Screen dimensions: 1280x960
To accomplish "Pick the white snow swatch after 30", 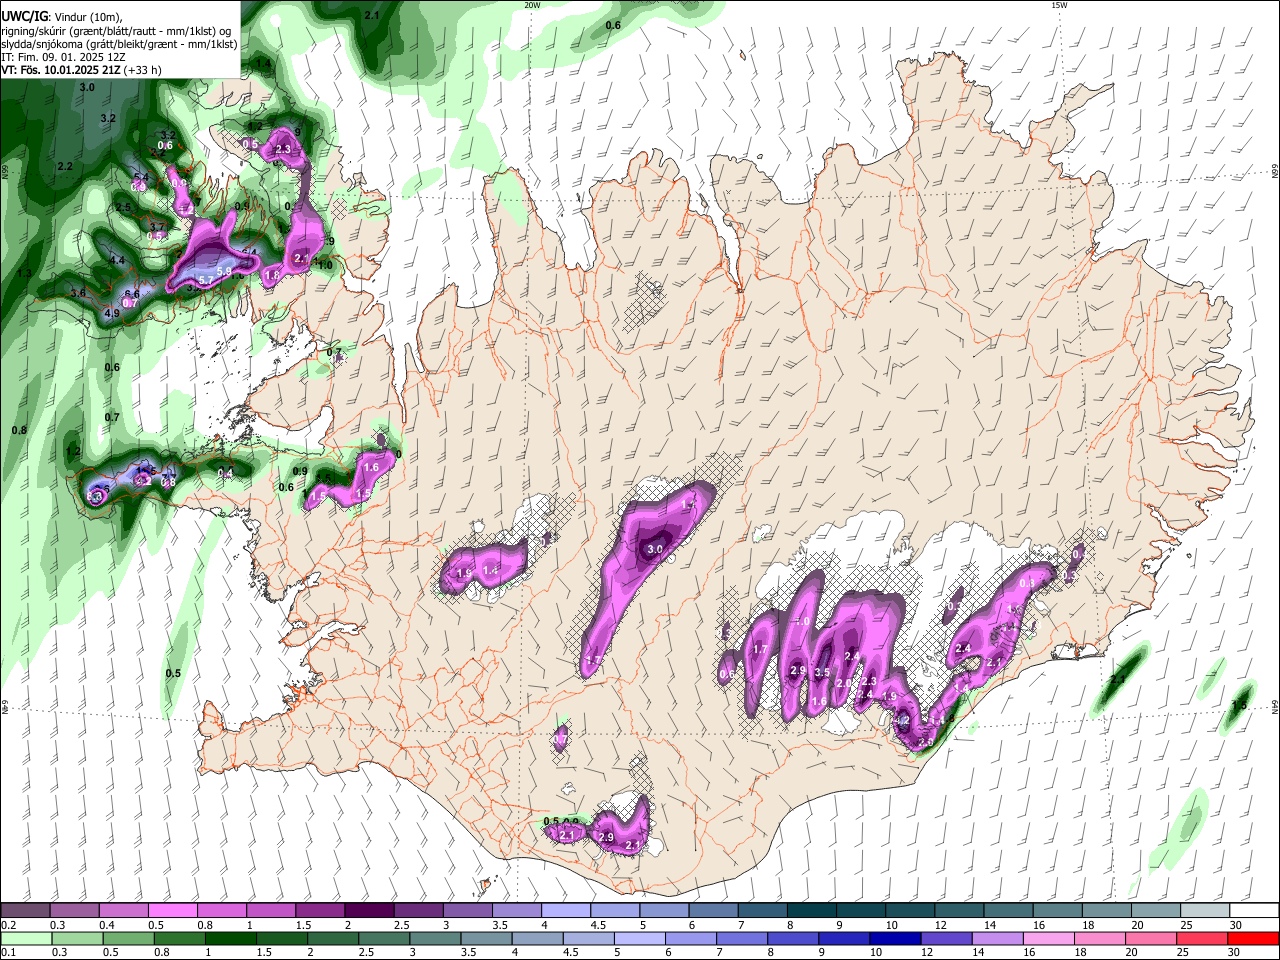I will (1255, 910).
